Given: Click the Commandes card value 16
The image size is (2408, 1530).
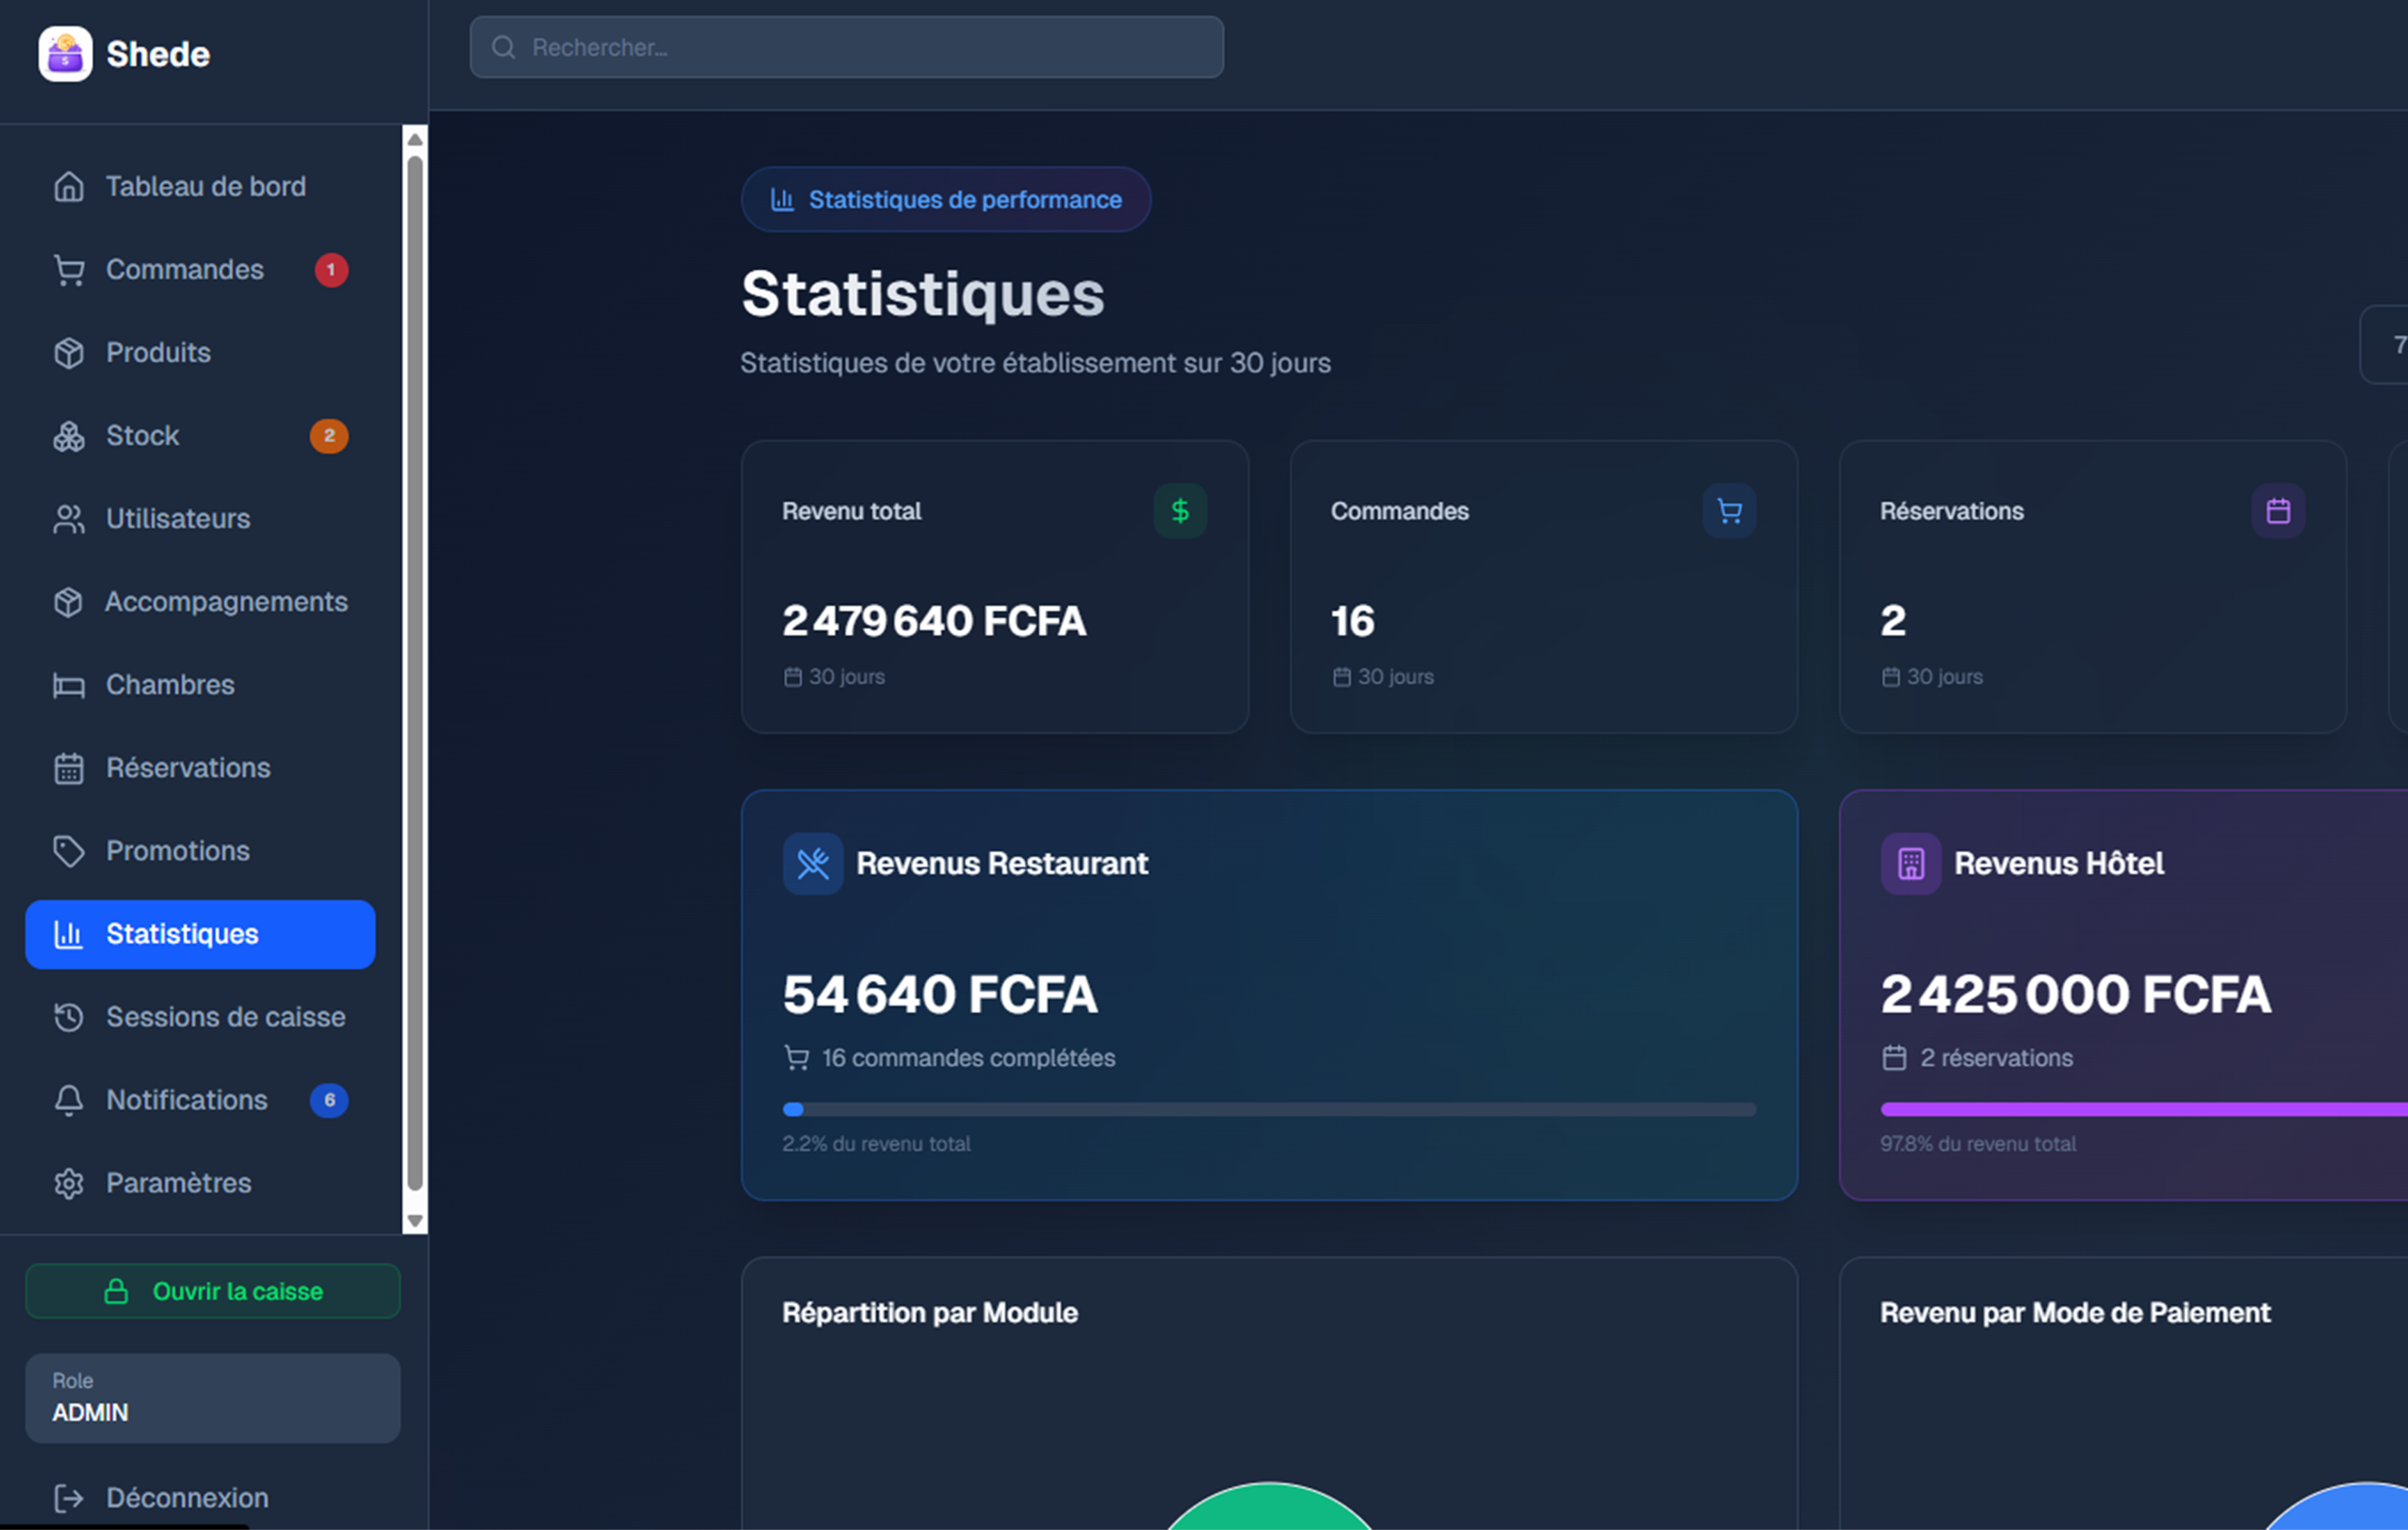Looking at the screenshot, I should [1352, 620].
